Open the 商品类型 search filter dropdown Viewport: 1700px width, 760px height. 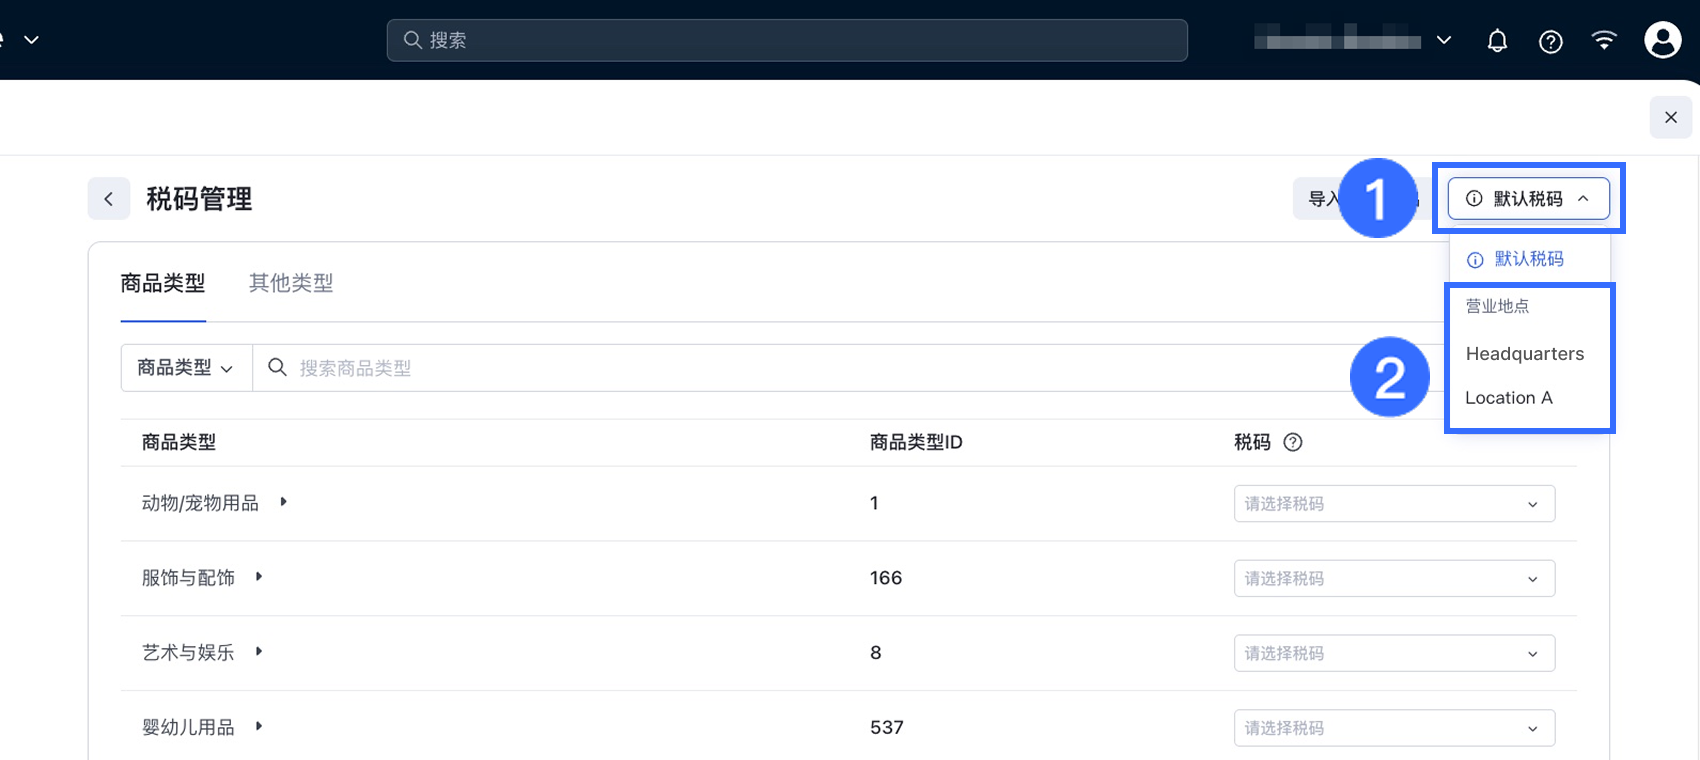[x=186, y=368]
